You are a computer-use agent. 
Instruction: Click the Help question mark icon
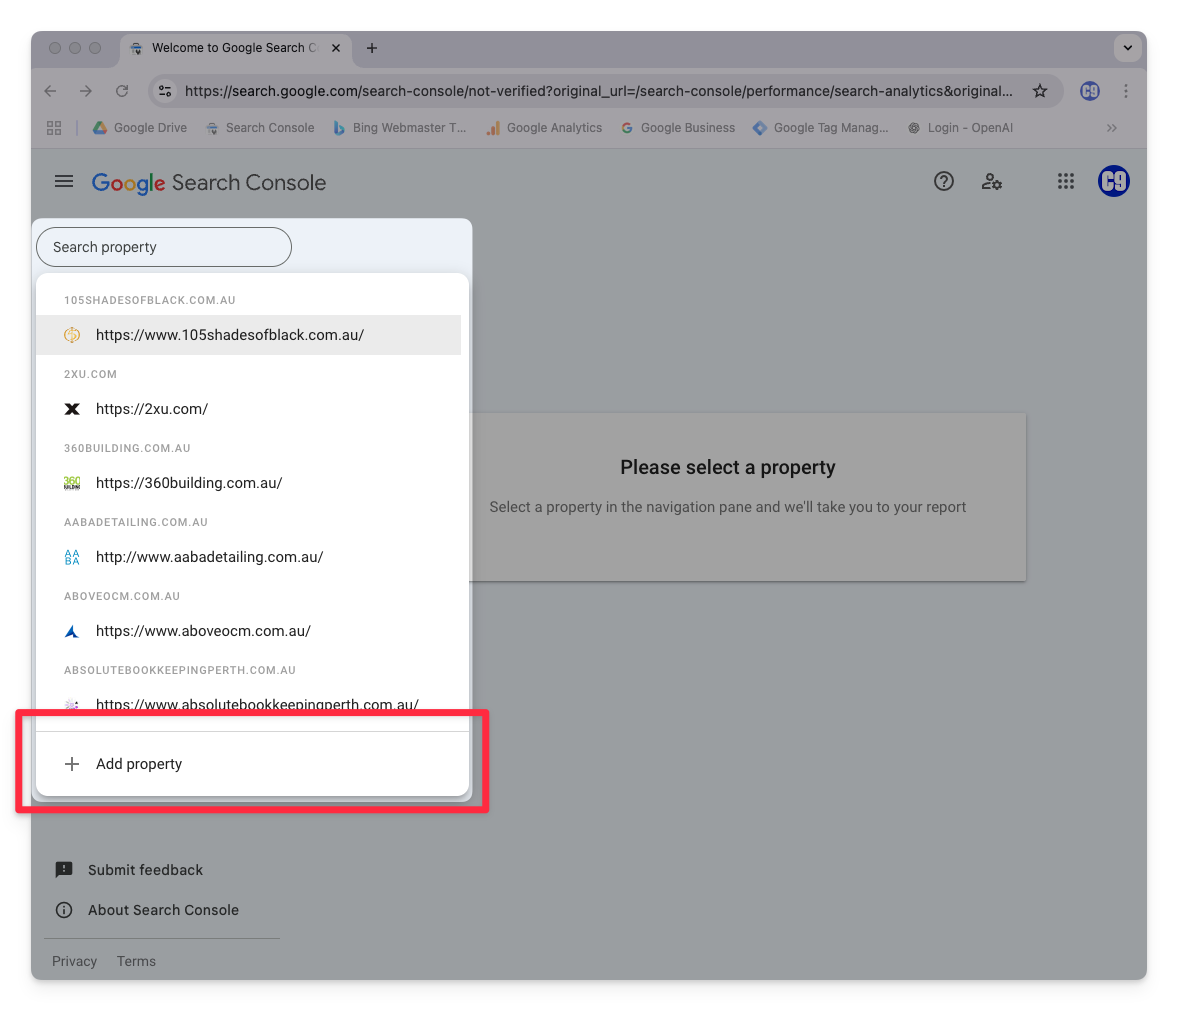[x=943, y=182]
